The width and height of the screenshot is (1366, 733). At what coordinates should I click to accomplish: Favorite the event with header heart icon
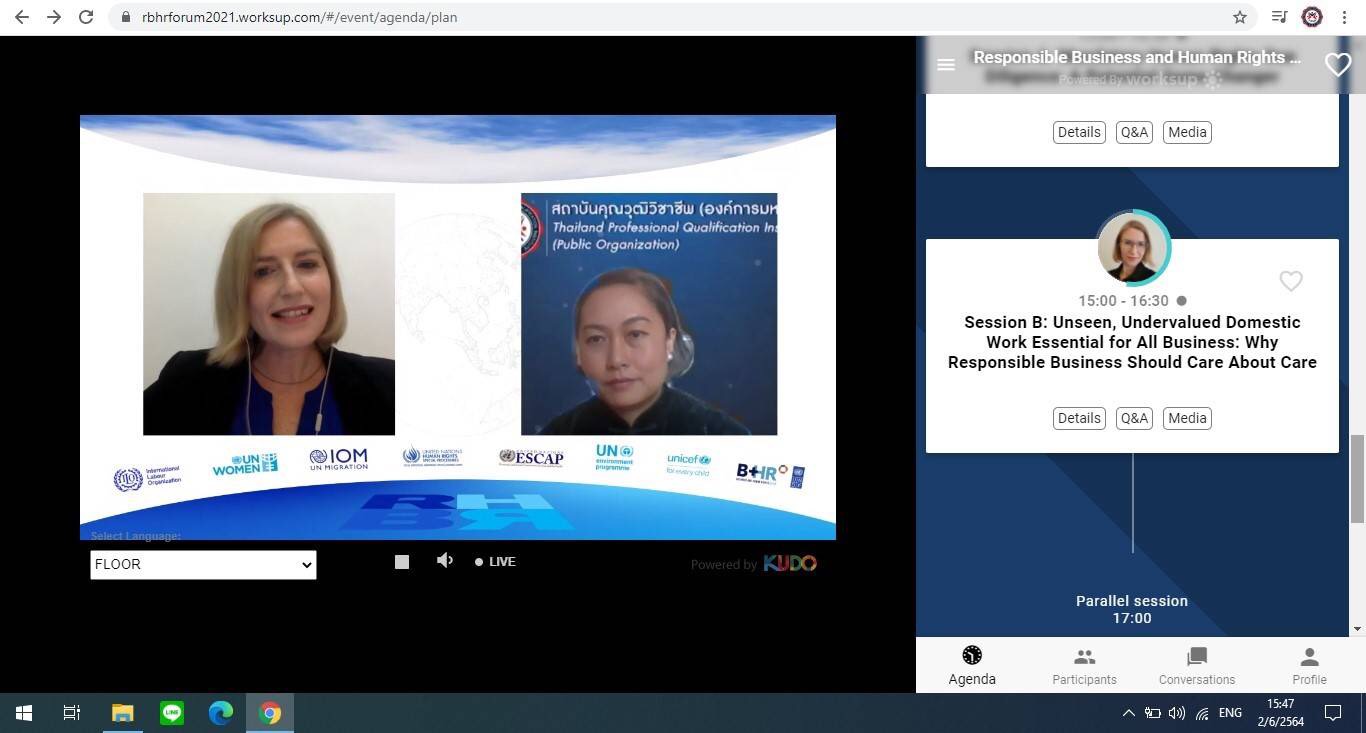point(1337,65)
